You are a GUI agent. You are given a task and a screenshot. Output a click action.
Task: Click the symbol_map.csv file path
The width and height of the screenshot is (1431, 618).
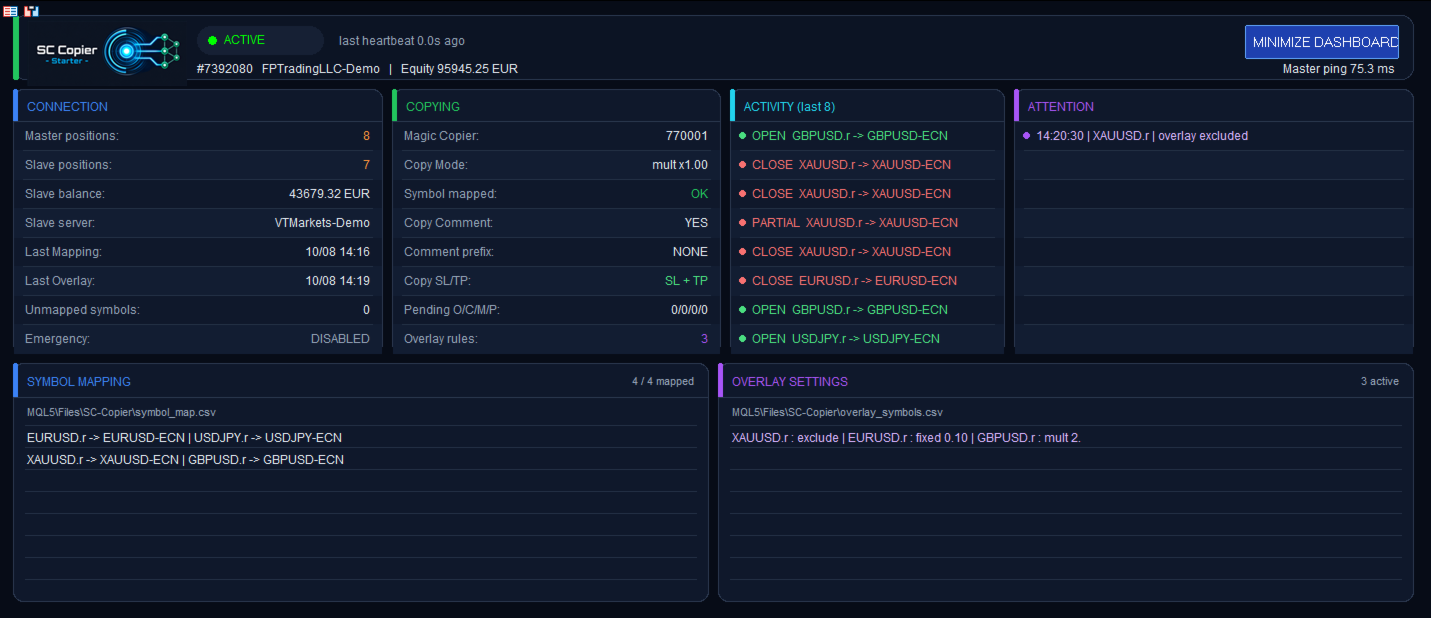(121, 412)
